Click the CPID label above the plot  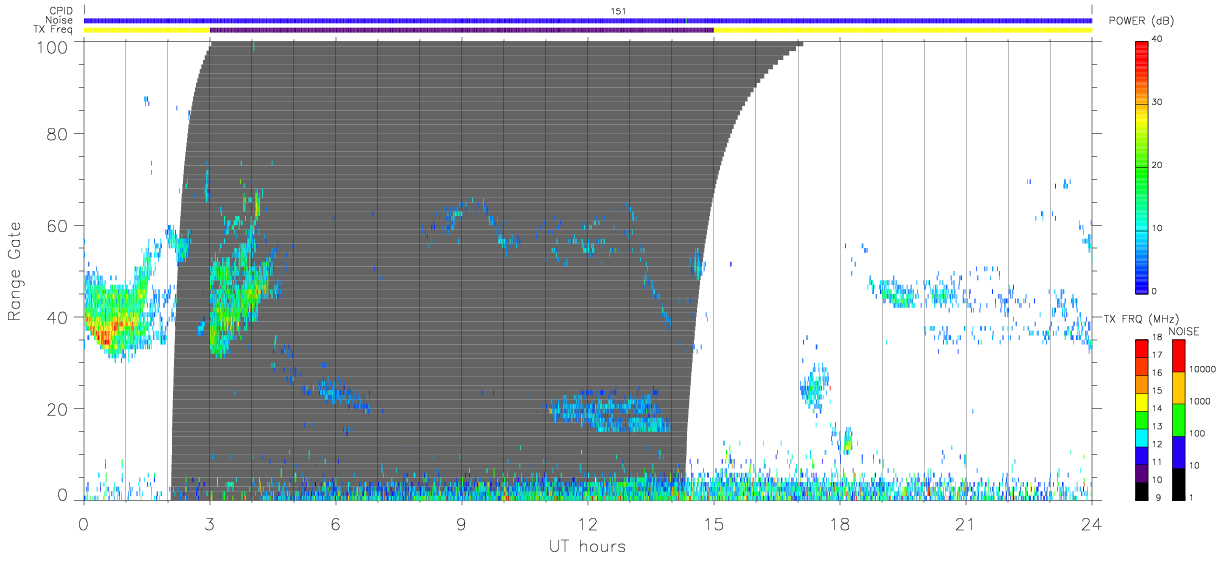pyautogui.click(x=61, y=11)
